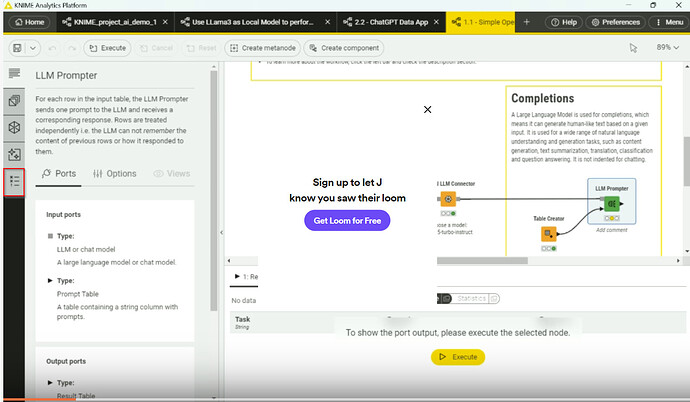Viewport: 690px width, 402px height.
Task: Click the undo arrow icon
Action: click(52, 48)
